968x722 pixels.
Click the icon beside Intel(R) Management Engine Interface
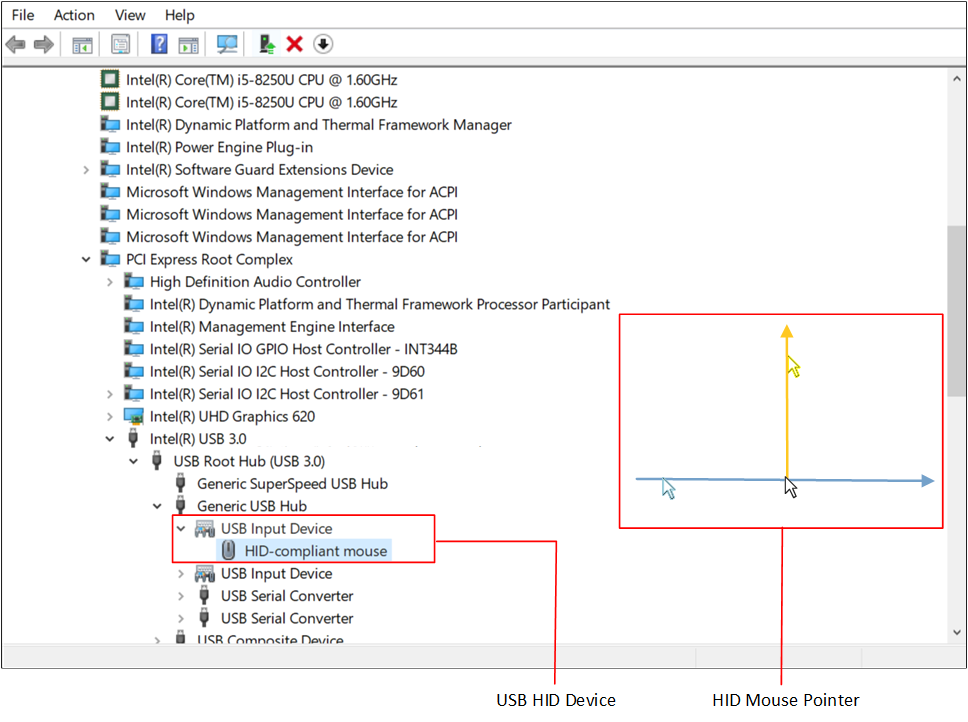click(134, 326)
